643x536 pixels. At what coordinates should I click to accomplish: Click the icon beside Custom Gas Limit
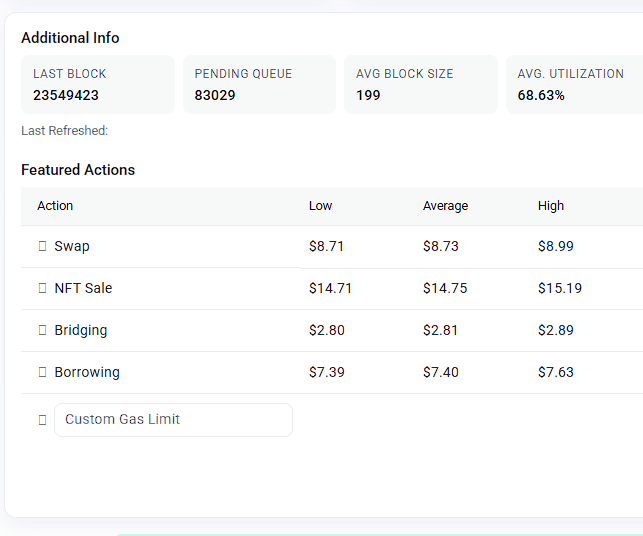tap(42, 420)
